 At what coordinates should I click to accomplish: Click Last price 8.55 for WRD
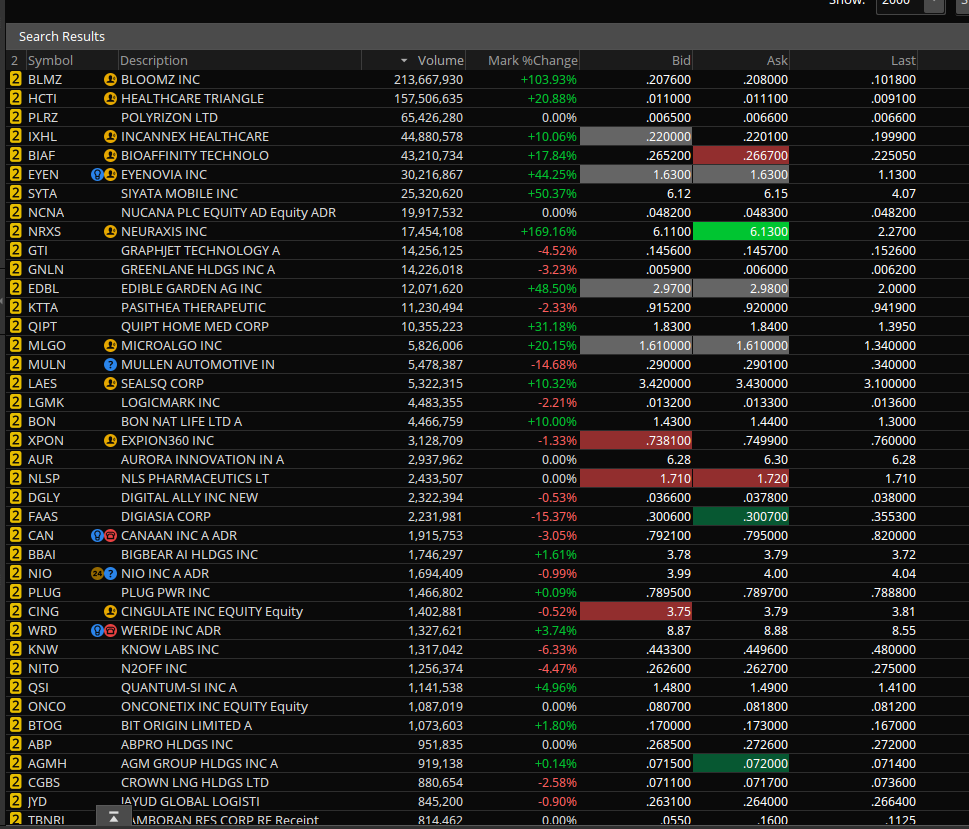click(903, 631)
